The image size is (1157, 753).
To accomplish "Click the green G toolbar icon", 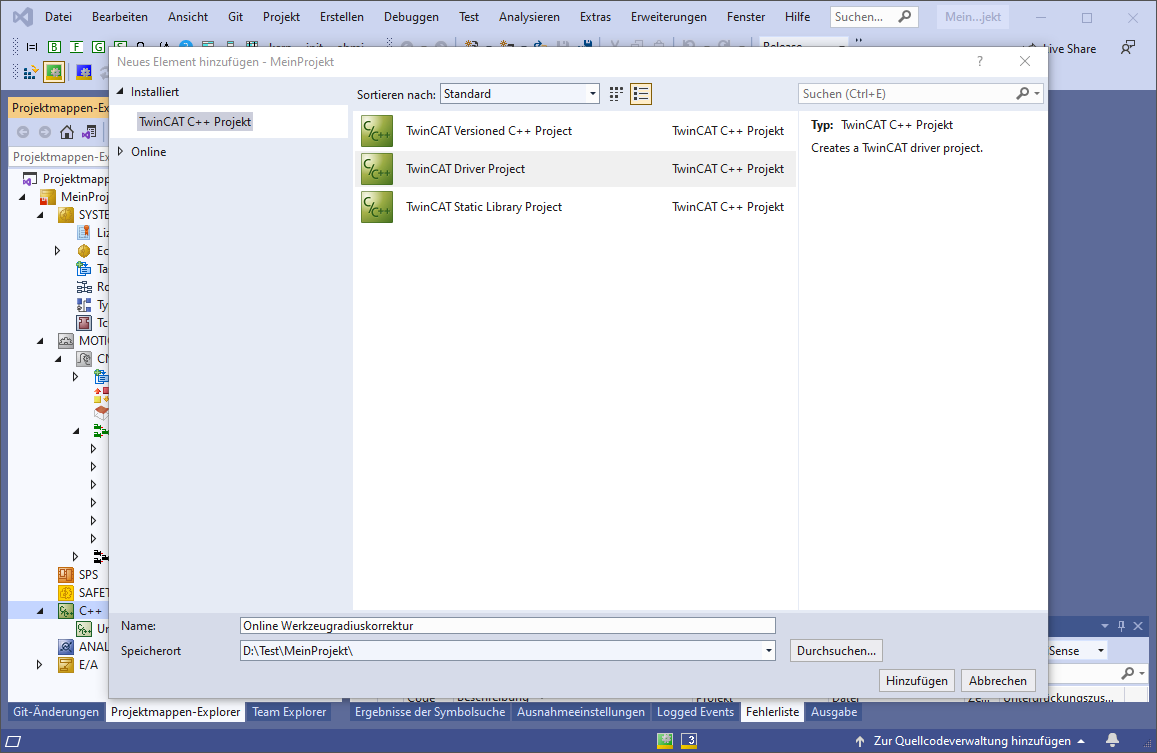I will pyautogui.click(x=98, y=47).
